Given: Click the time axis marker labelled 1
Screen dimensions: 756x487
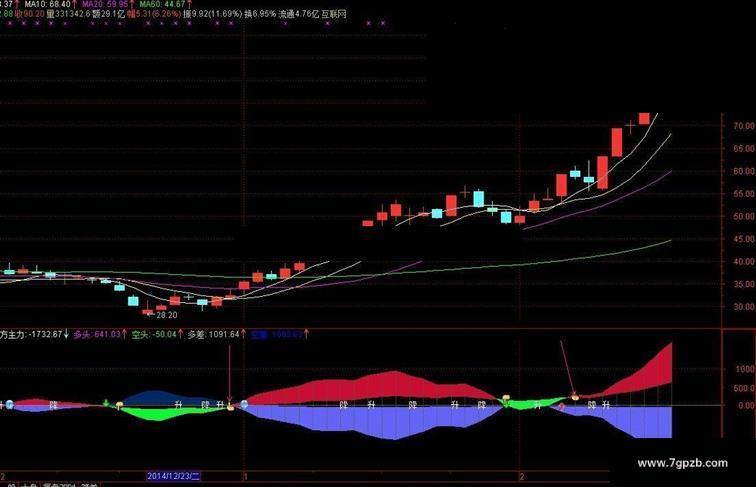Looking at the screenshot, I should click(245, 477).
